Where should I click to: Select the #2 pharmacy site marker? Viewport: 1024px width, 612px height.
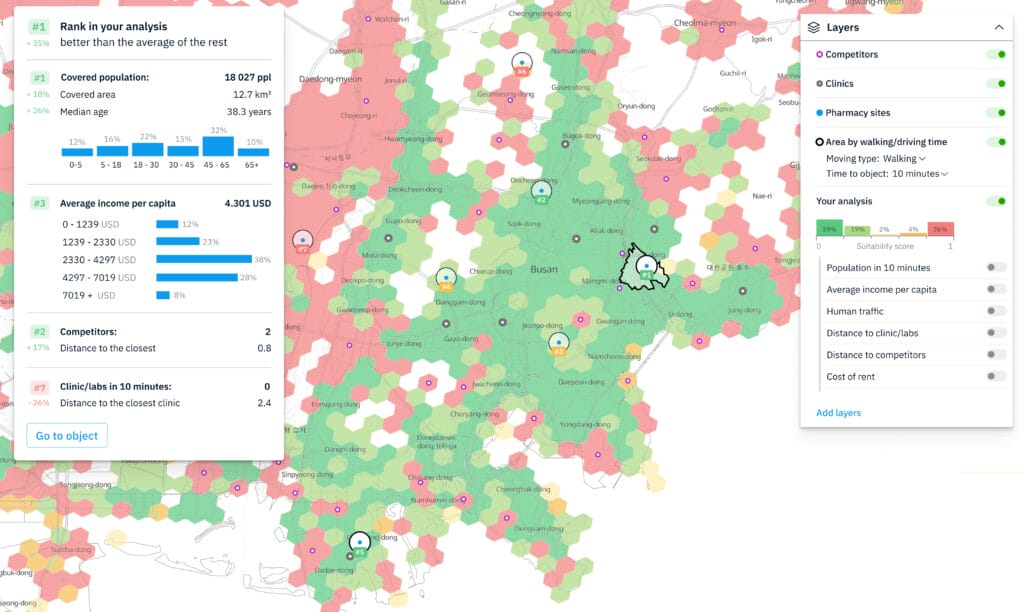541,190
